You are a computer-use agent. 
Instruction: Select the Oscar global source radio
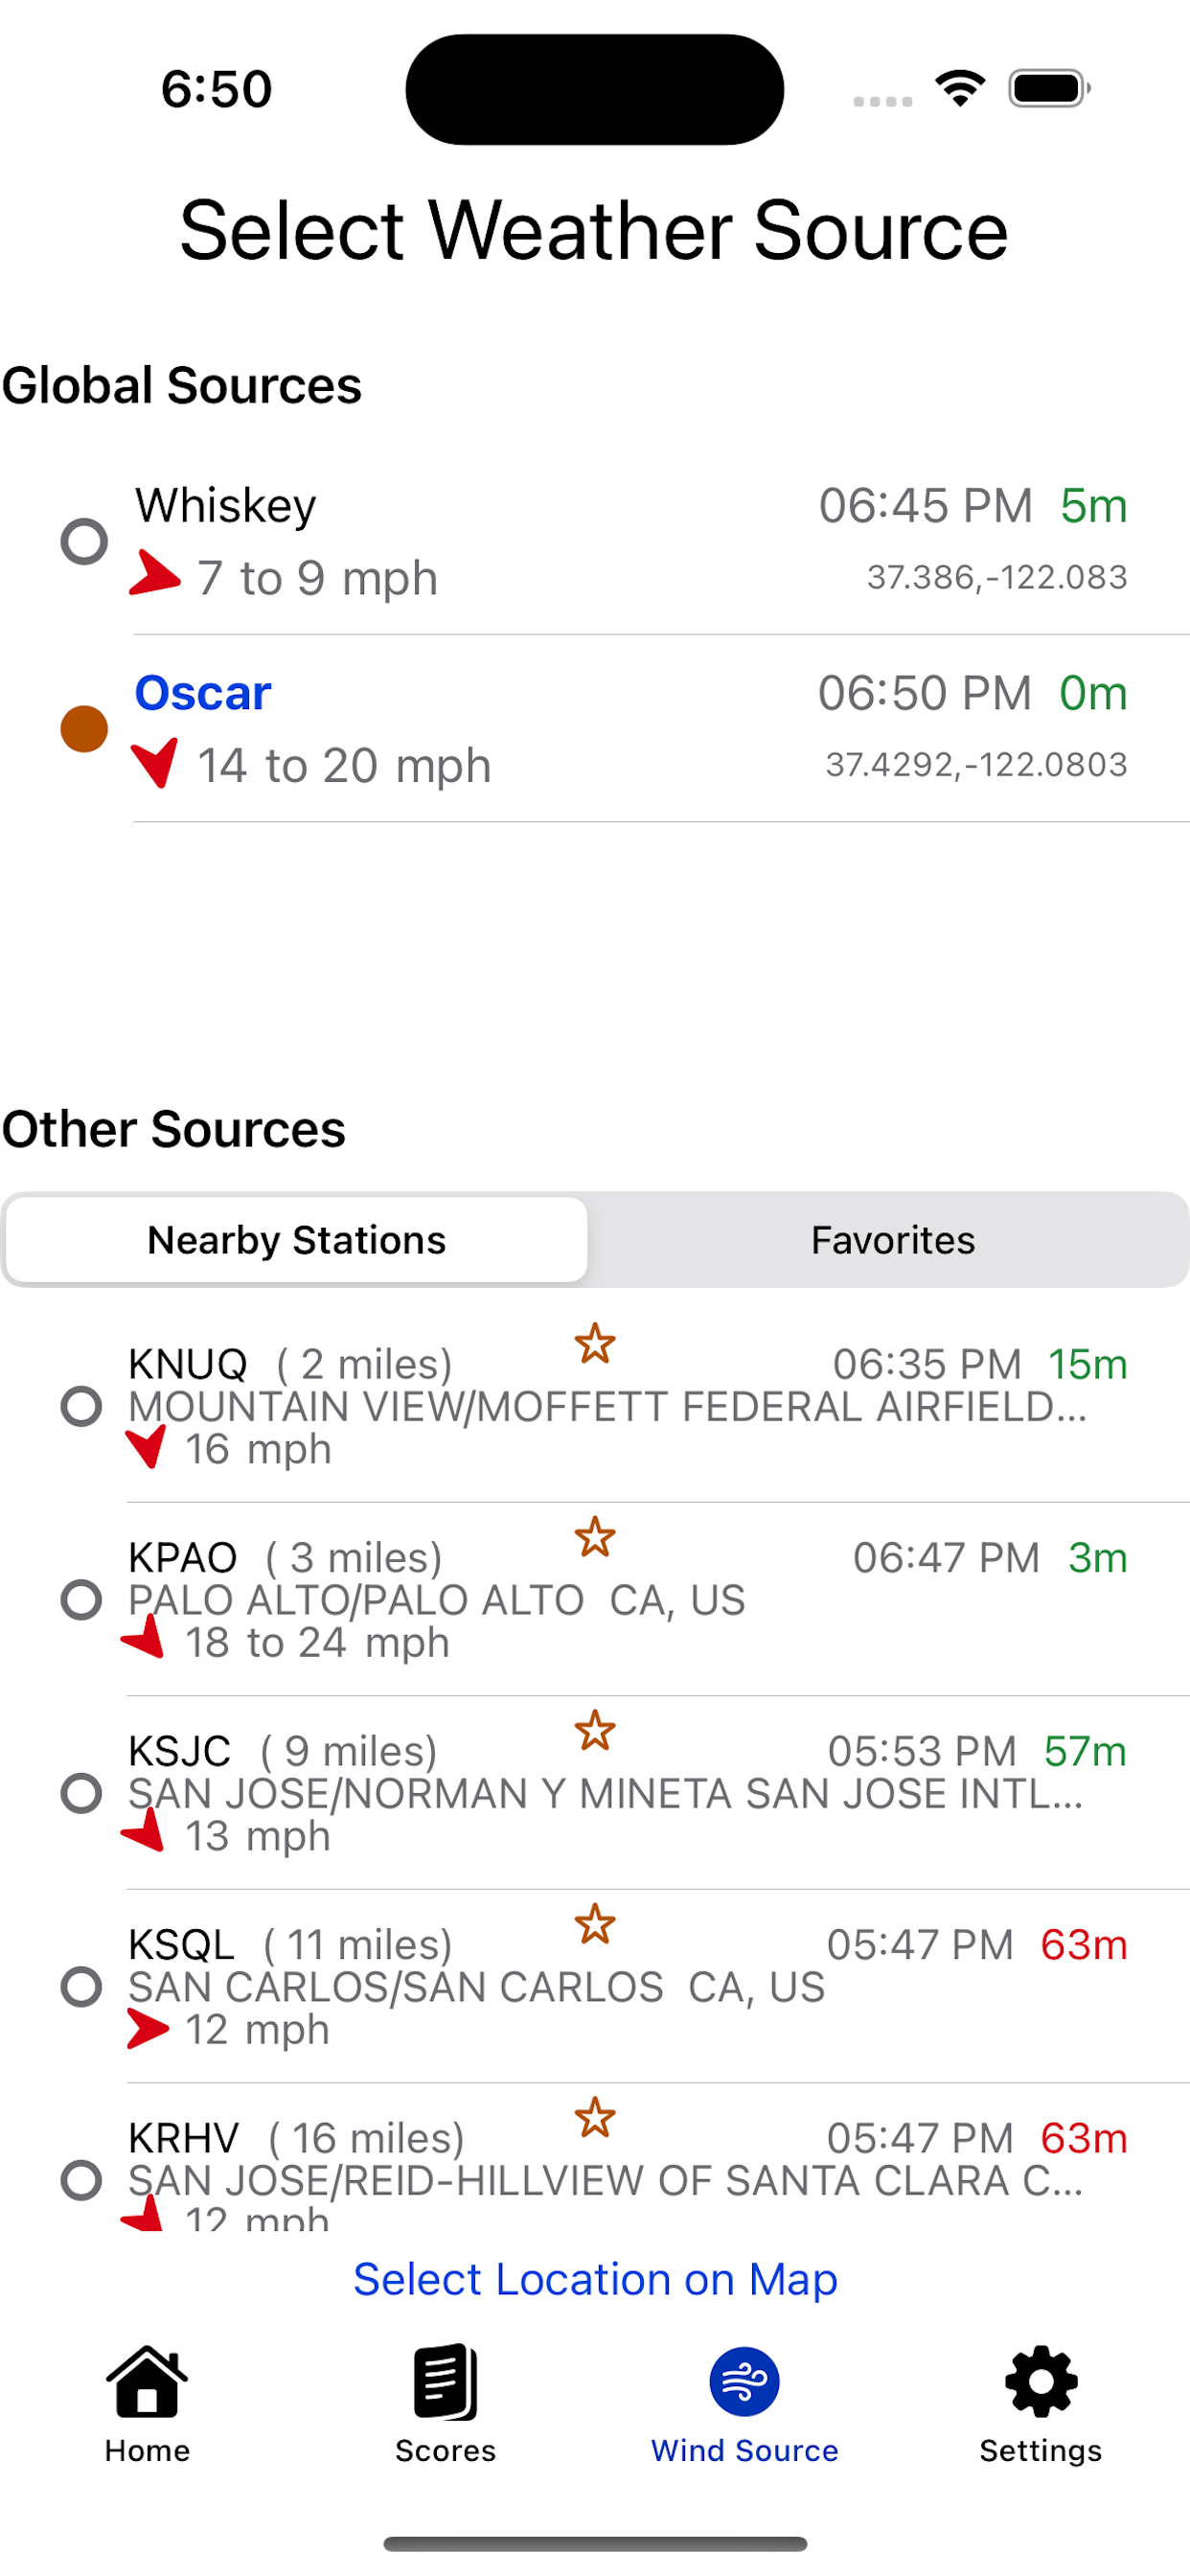coord(84,728)
